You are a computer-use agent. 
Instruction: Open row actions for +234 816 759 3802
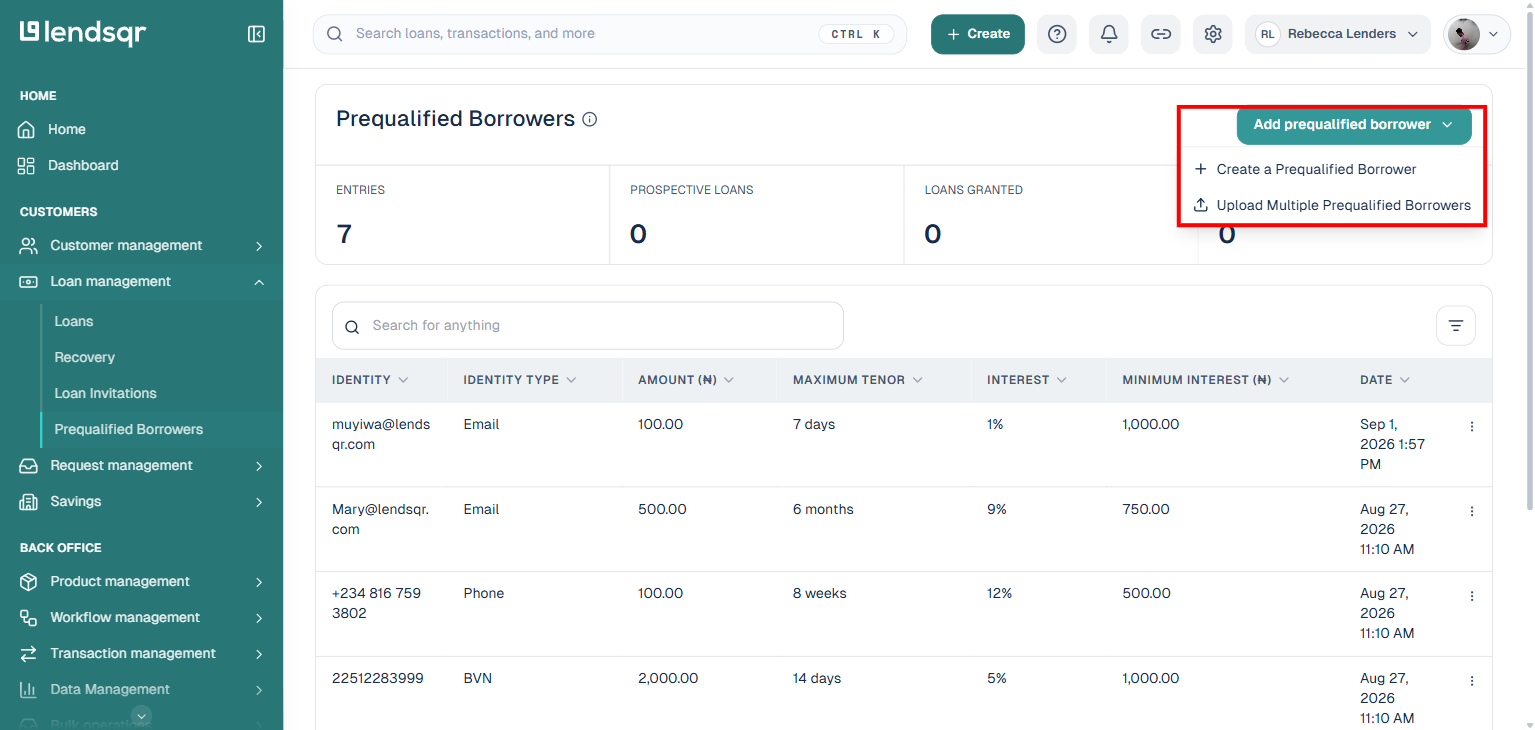point(1471,596)
